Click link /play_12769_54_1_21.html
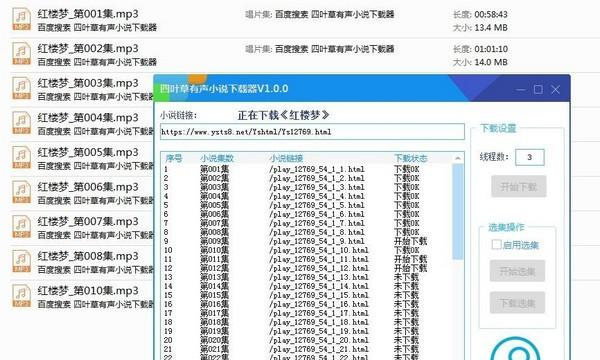This screenshot has width=600, height=360. pos(319,349)
